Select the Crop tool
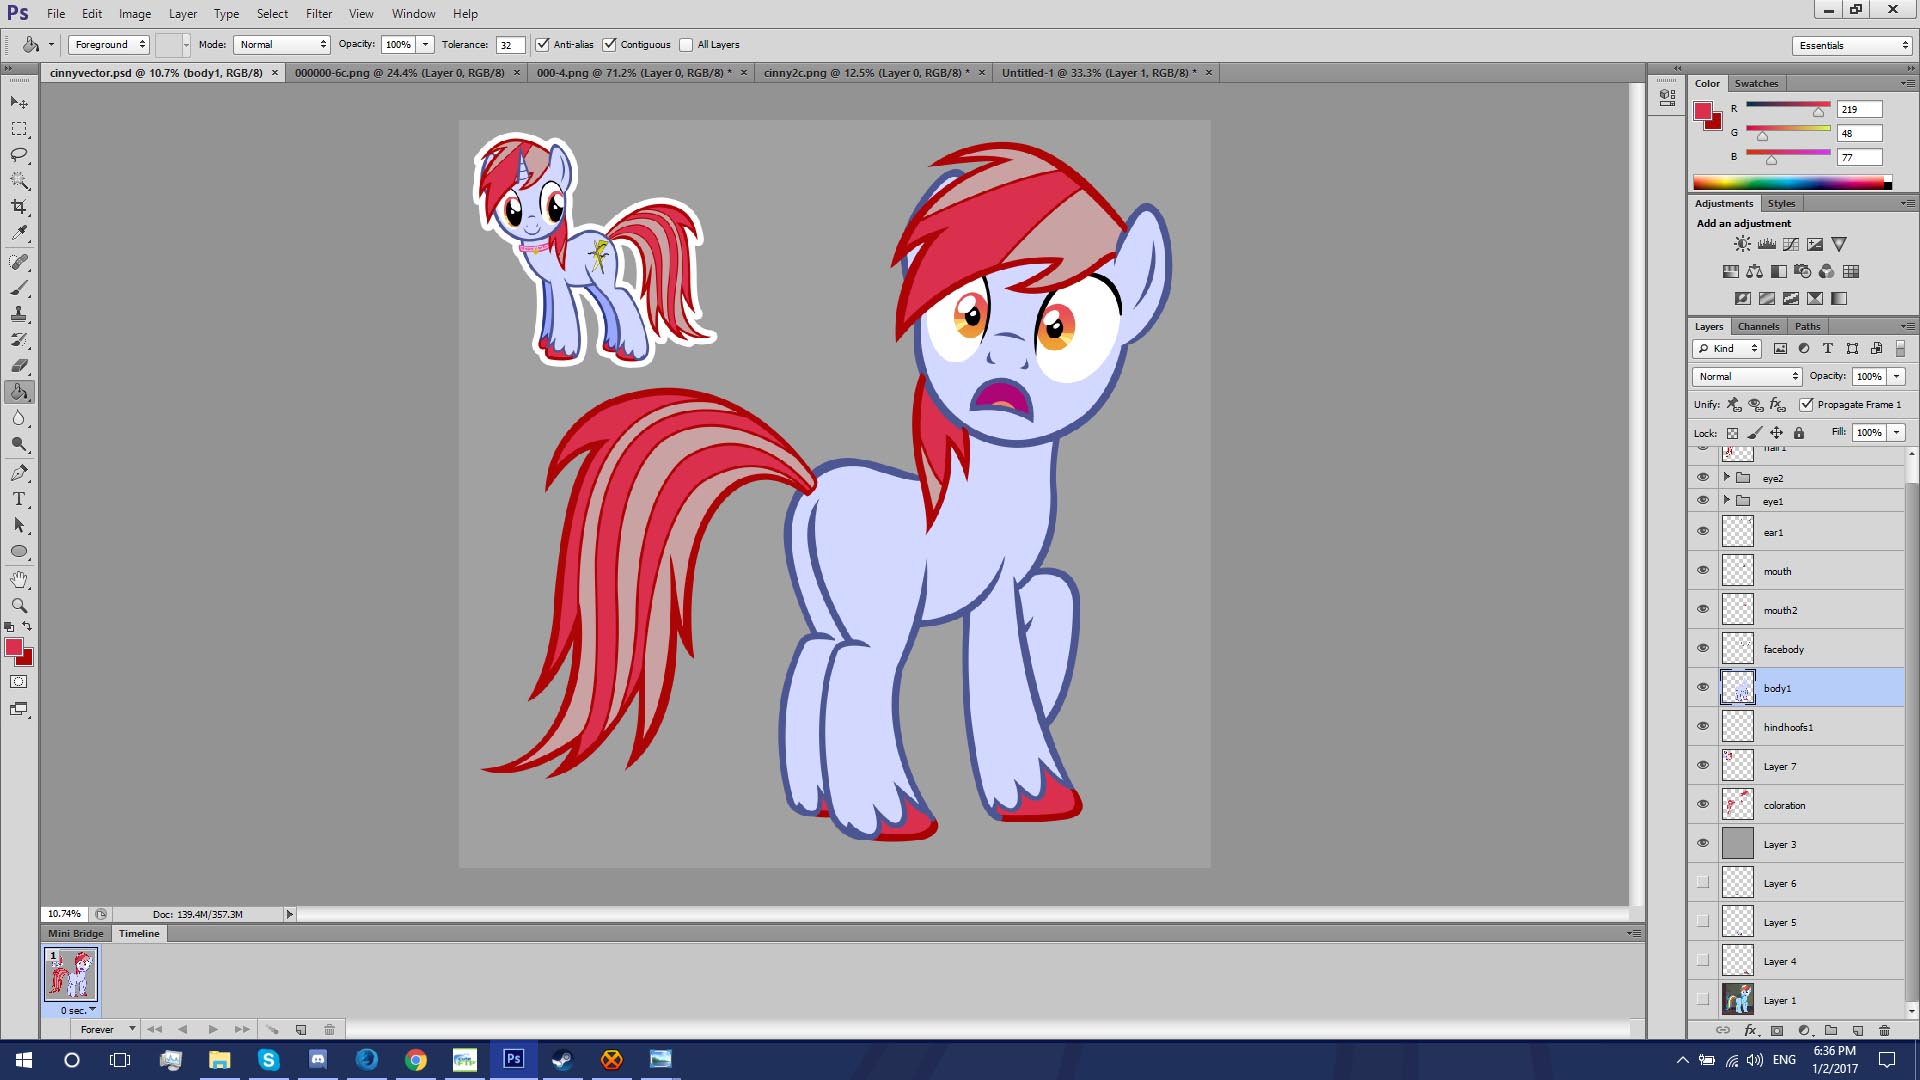The width and height of the screenshot is (1920, 1080). click(x=19, y=207)
